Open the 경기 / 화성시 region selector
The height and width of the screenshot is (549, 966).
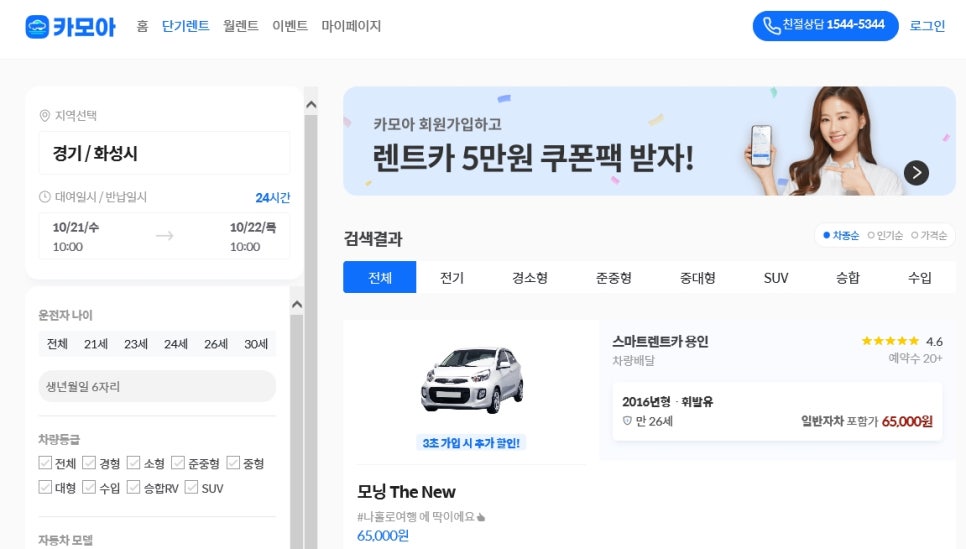164,153
